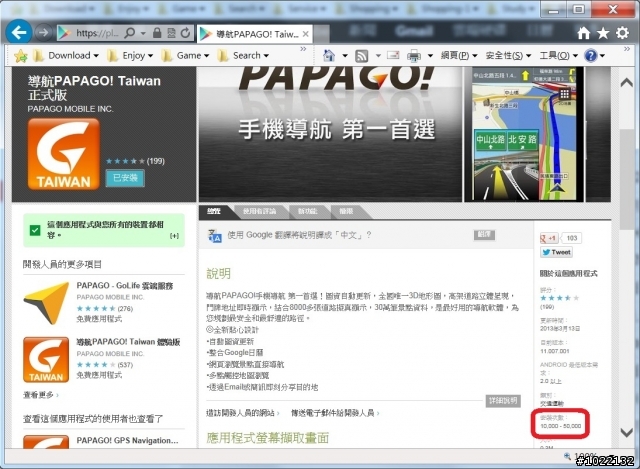This screenshot has width=640, height=469.
Task: Expand the RSS feeds dropdown arrow
Action: click(x=378, y=56)
